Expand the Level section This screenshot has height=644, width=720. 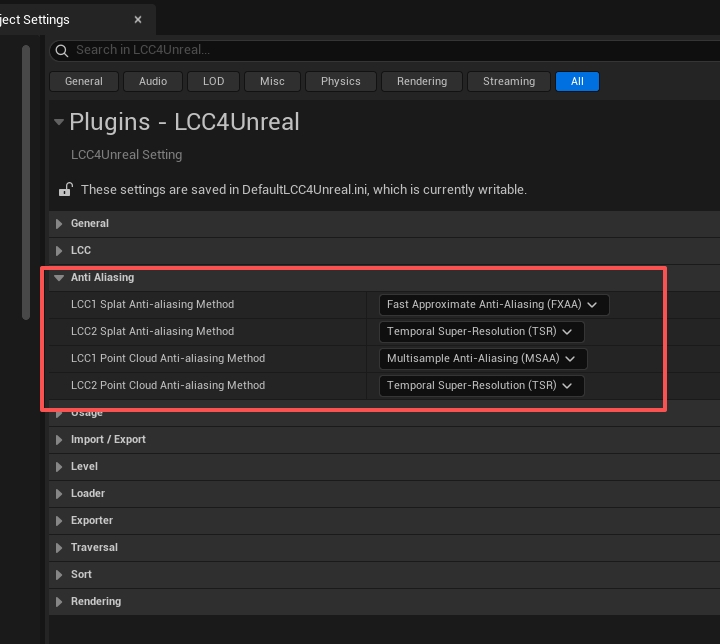click(x=59, y=467)
